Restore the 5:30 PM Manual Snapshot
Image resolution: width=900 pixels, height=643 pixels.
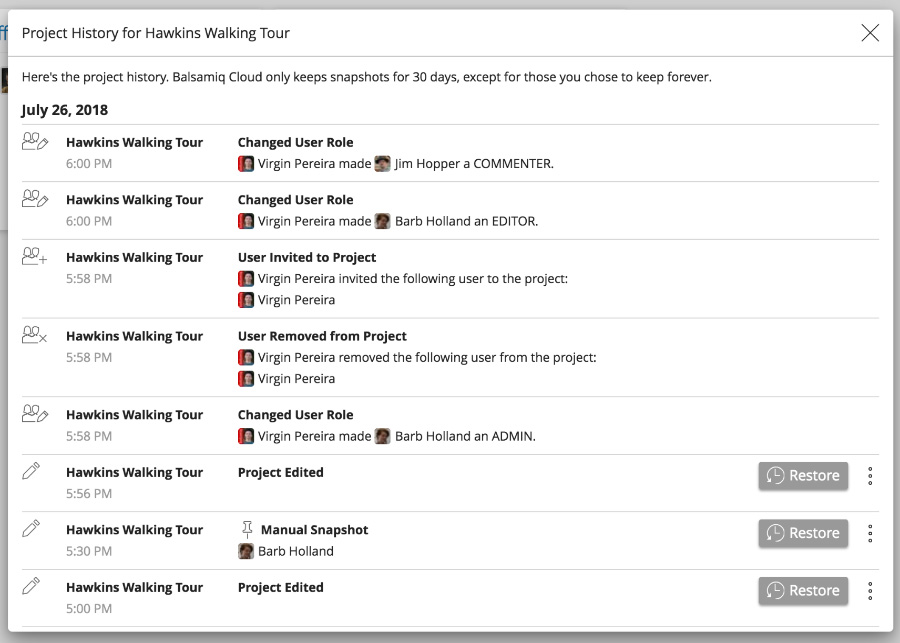tap(803, 534)
